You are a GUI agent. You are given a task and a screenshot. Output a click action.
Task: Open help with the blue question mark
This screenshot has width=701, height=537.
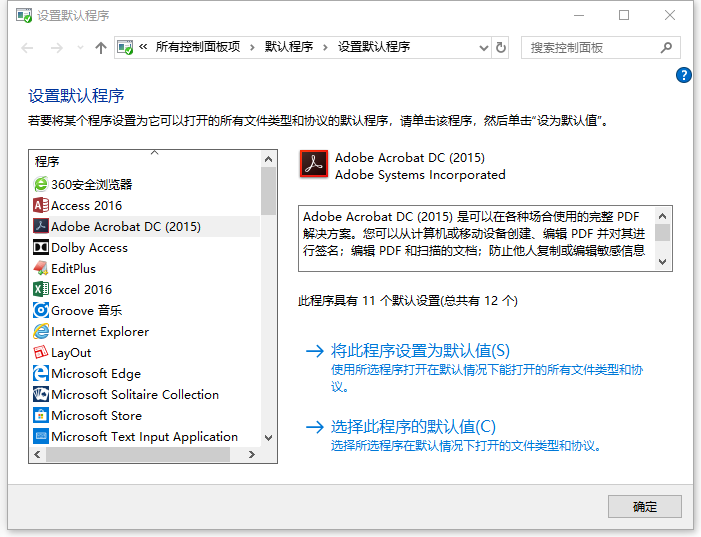pos(684,75)
